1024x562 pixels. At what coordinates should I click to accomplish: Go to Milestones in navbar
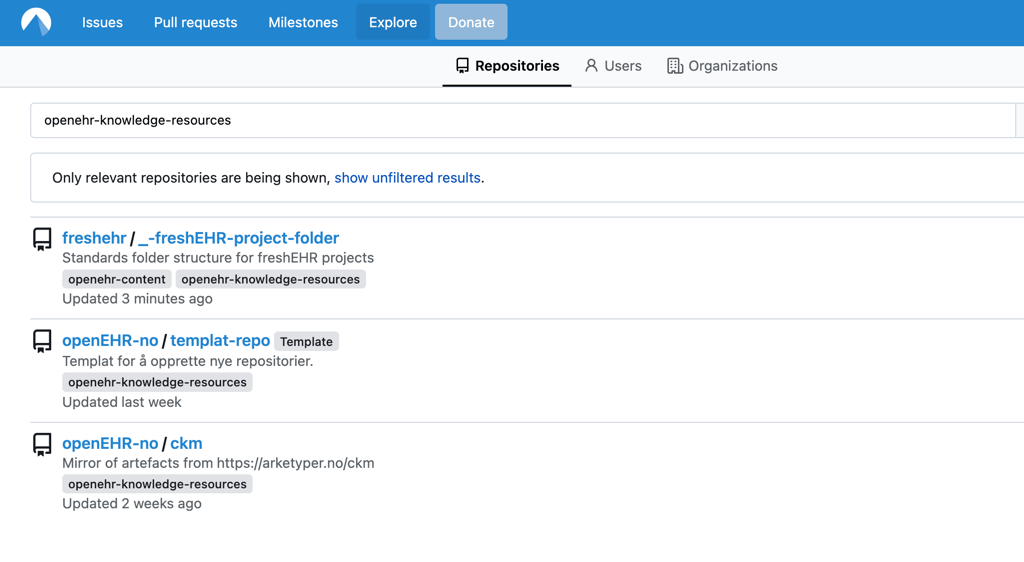pos(303,22)
